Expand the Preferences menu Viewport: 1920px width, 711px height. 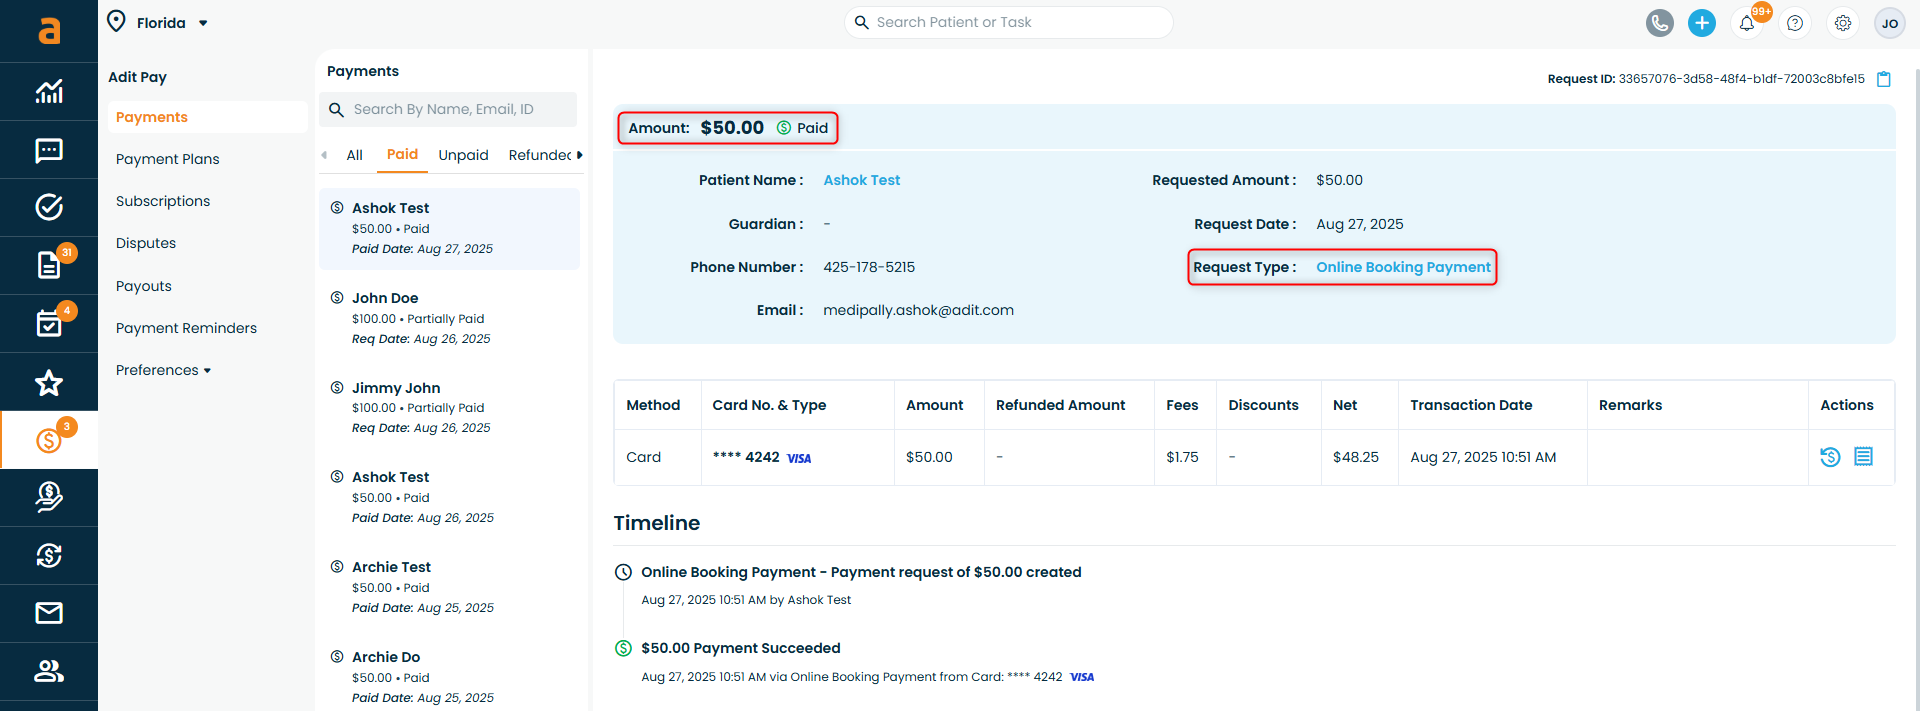click(163, 370)
